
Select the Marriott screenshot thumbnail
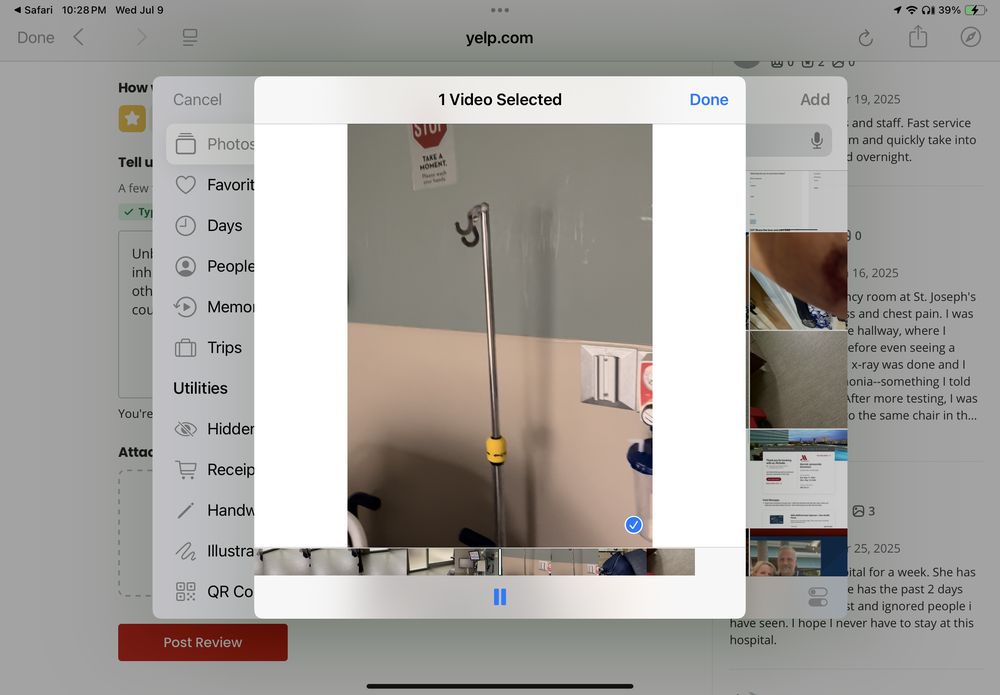pos(797,478)
